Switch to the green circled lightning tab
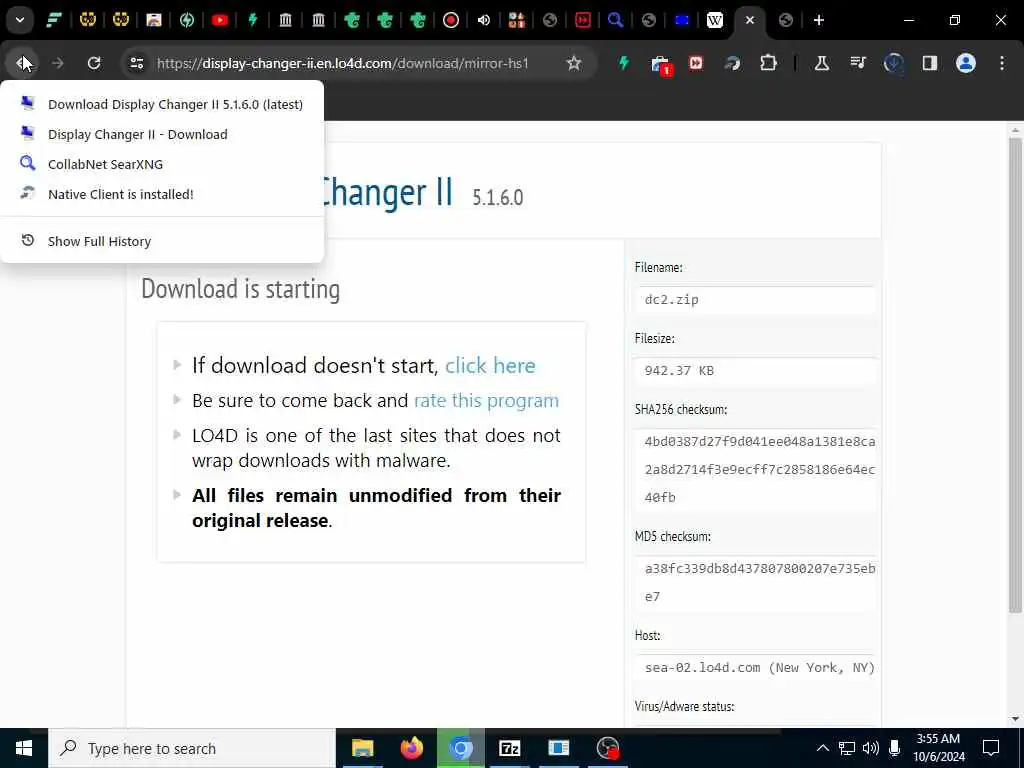The image size is (1024, 768). pos(187,20)
